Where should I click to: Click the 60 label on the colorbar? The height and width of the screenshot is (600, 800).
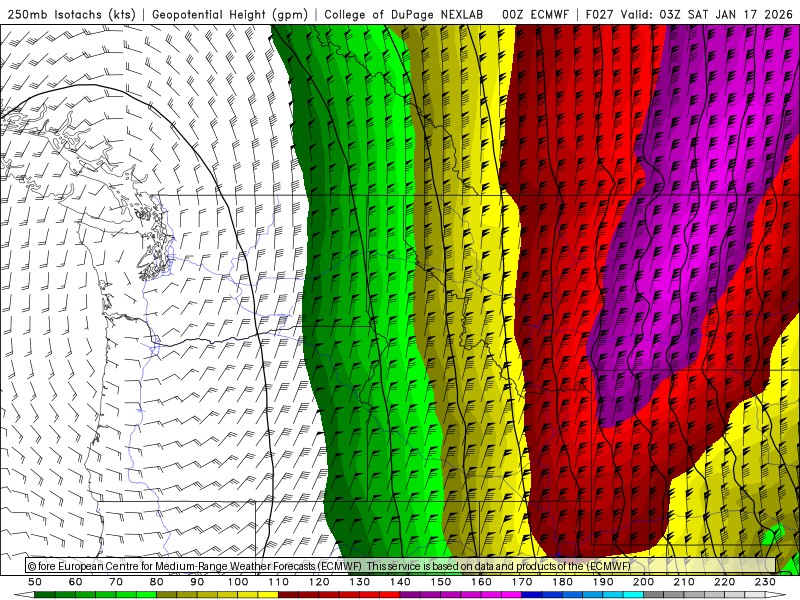[76, 582]
